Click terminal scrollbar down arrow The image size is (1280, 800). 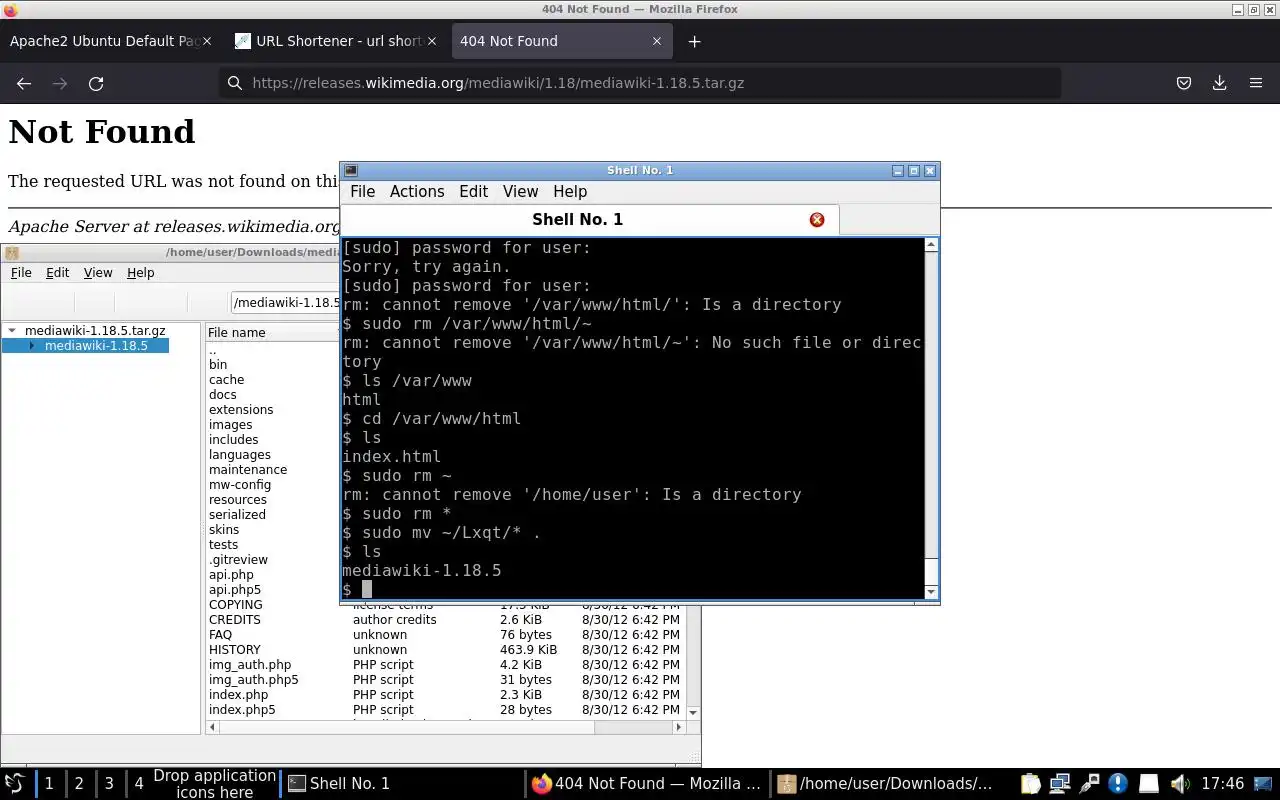coord(931,592)
